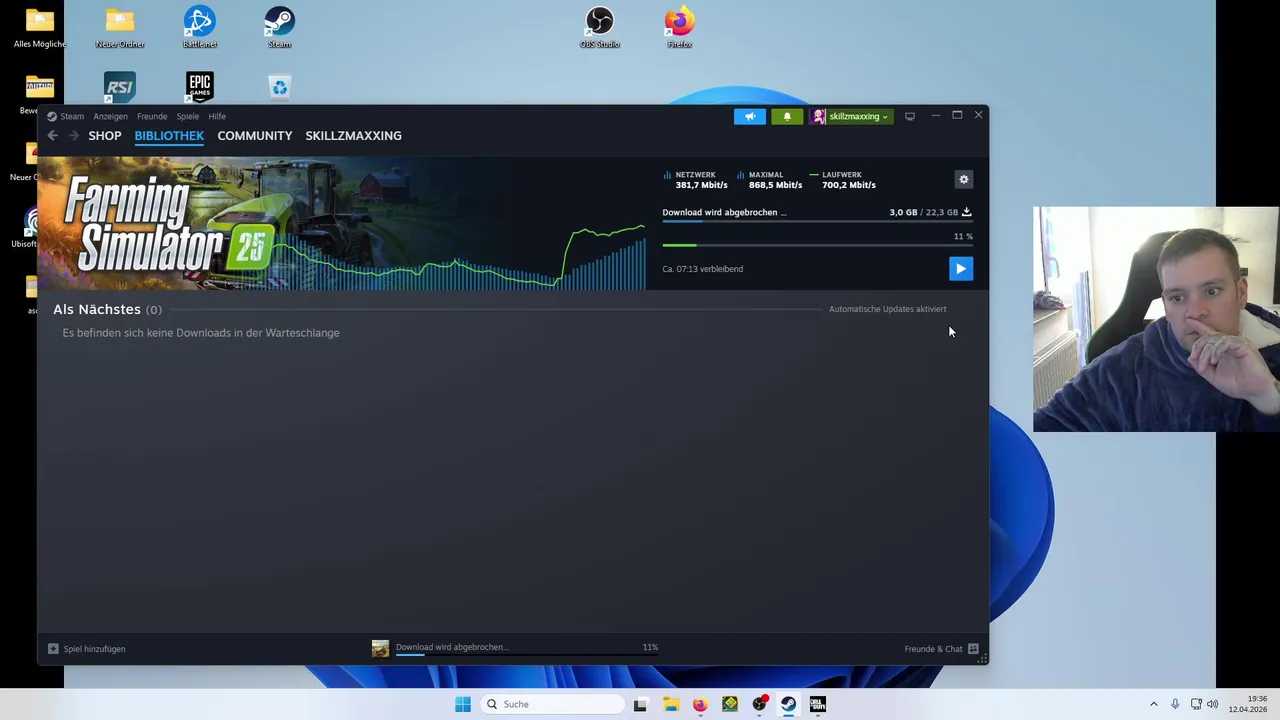Viewport: 1280px width, 720px height.
Task: Click the Steam taskbar icon
Action: [x=789, y=704]
